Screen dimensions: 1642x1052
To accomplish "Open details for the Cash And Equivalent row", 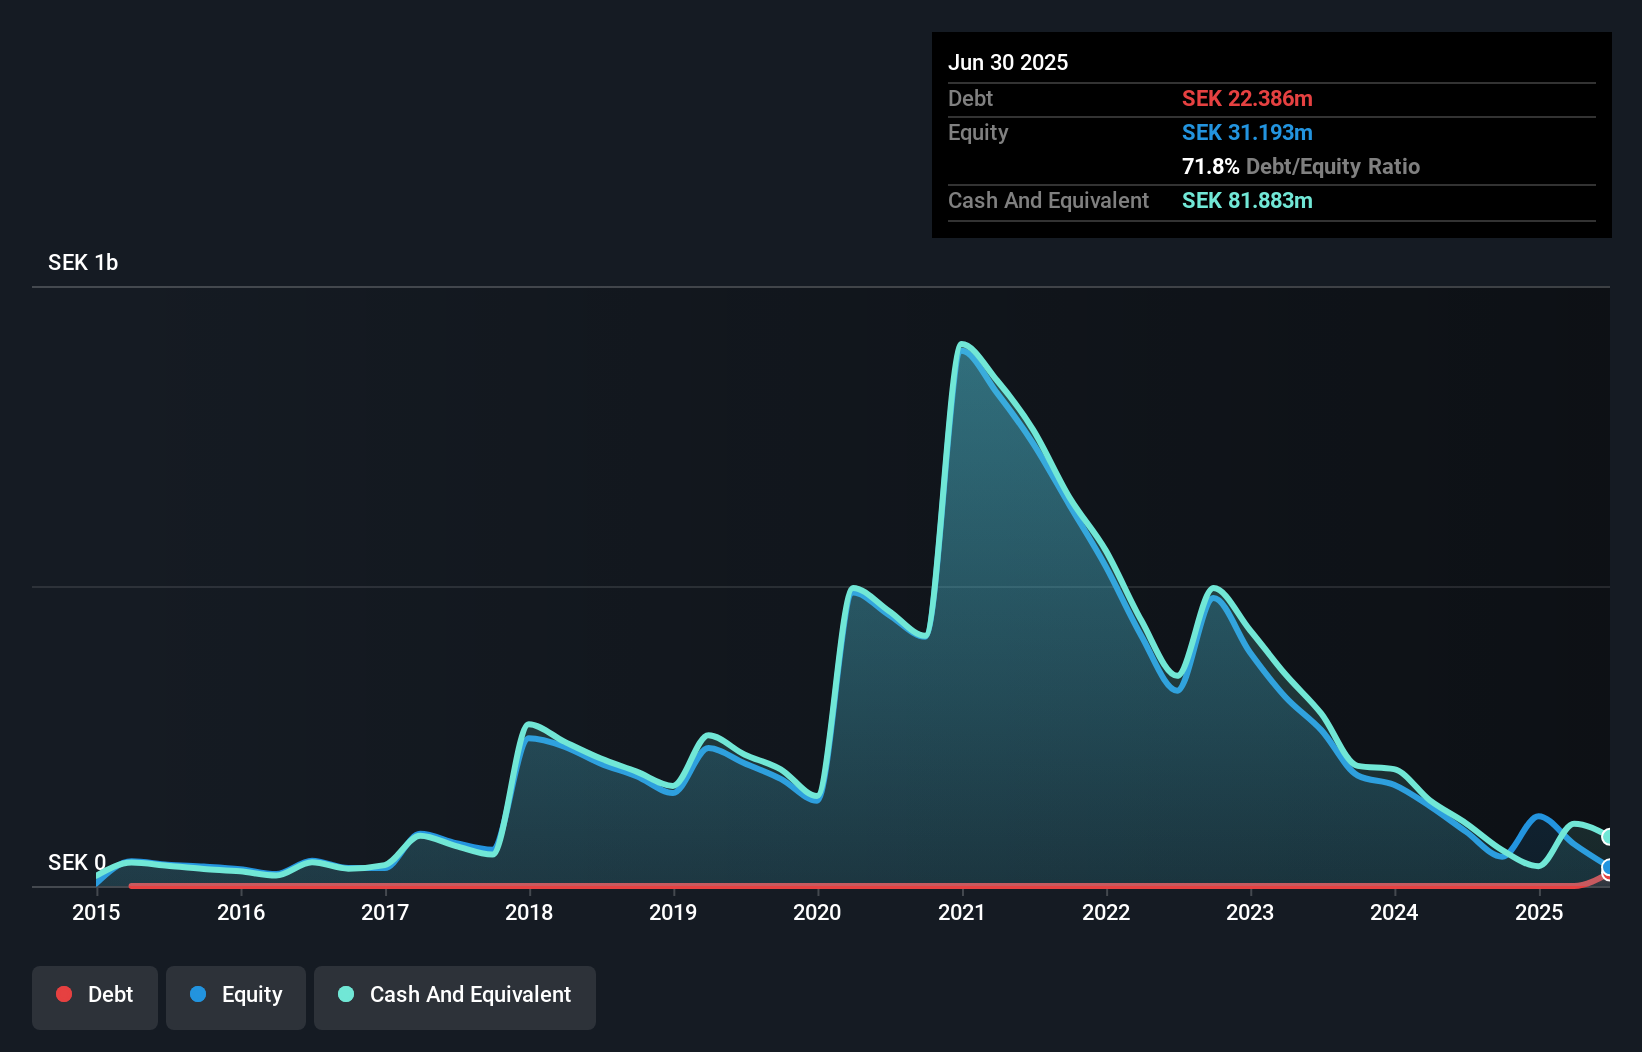I will (x=1048, y=201).
